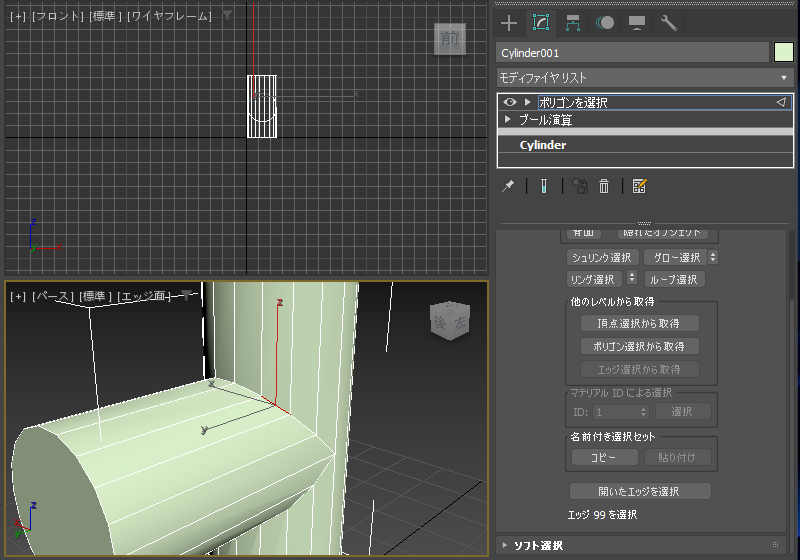Viewport: 800px width, 560px height.
Task: Toggle the Pin Stack icon
Action: coord(508,186)
